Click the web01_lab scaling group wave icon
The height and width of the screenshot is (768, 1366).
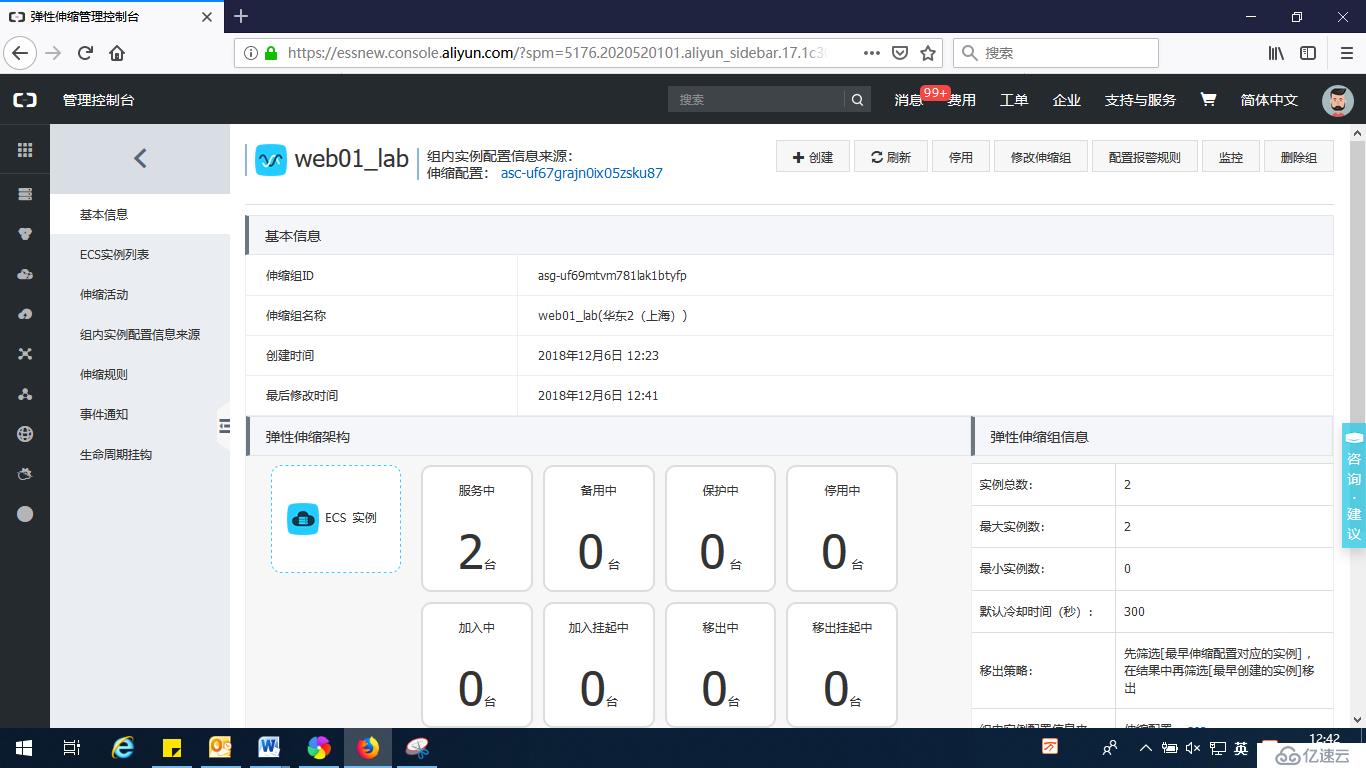(270, 160)
